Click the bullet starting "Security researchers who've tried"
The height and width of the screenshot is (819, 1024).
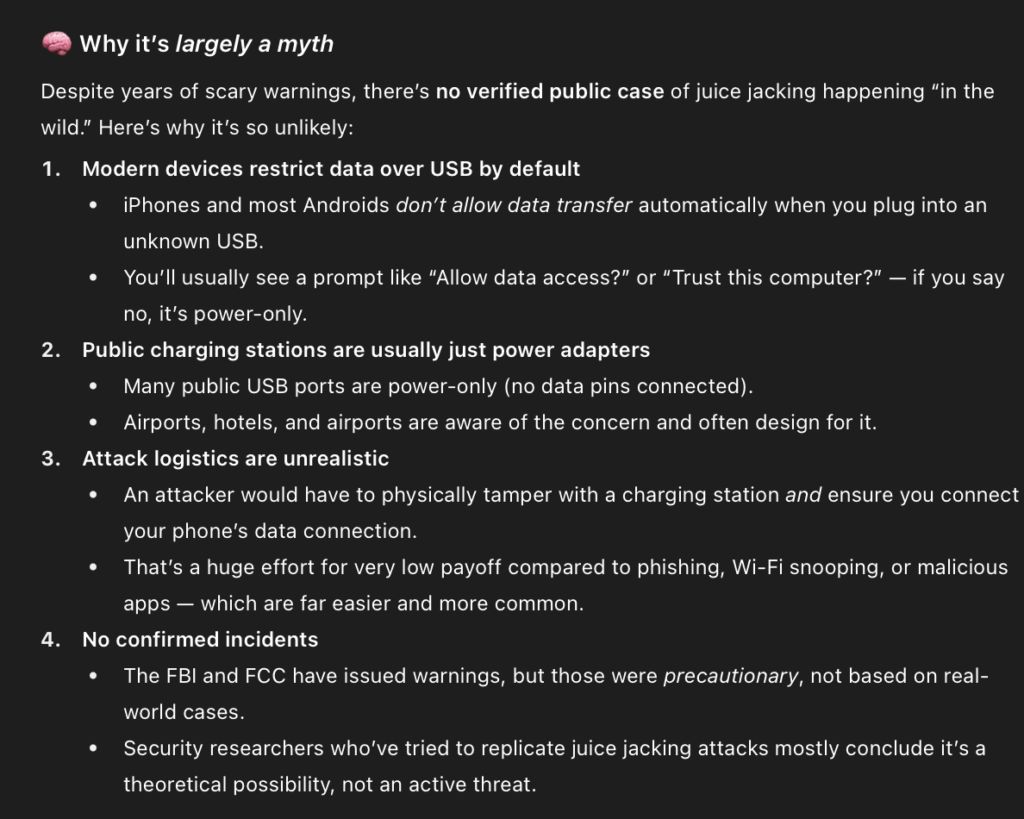[554, 748]
